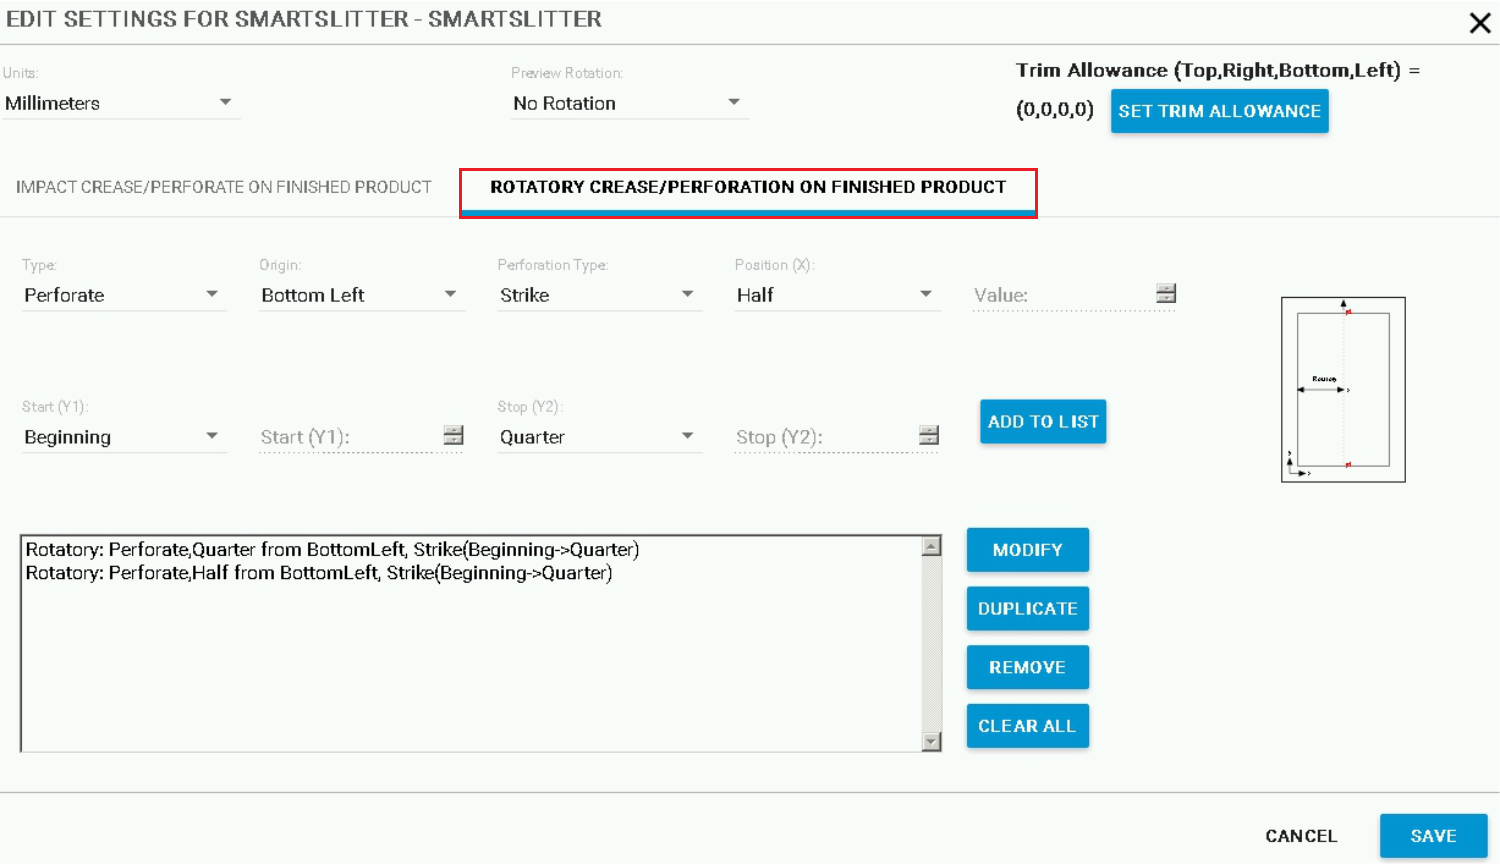
Task: Open the Stop (Y2) dropdown showing Quarter
Action: [598, 437]
